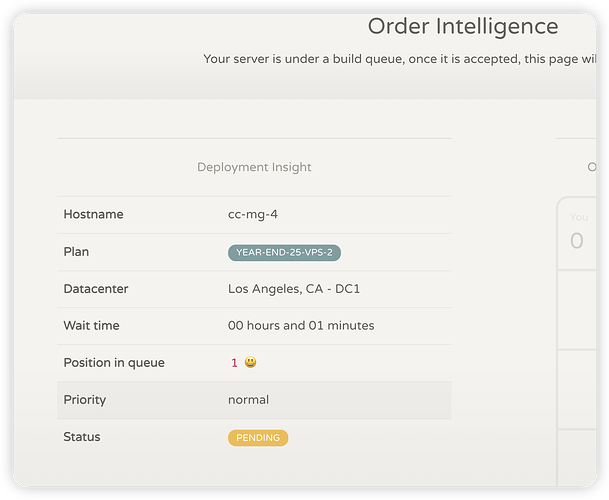Click the Deployment Insight section header
Screen dimensions: 609x500
pyautogui.click(x=254, y=167)
